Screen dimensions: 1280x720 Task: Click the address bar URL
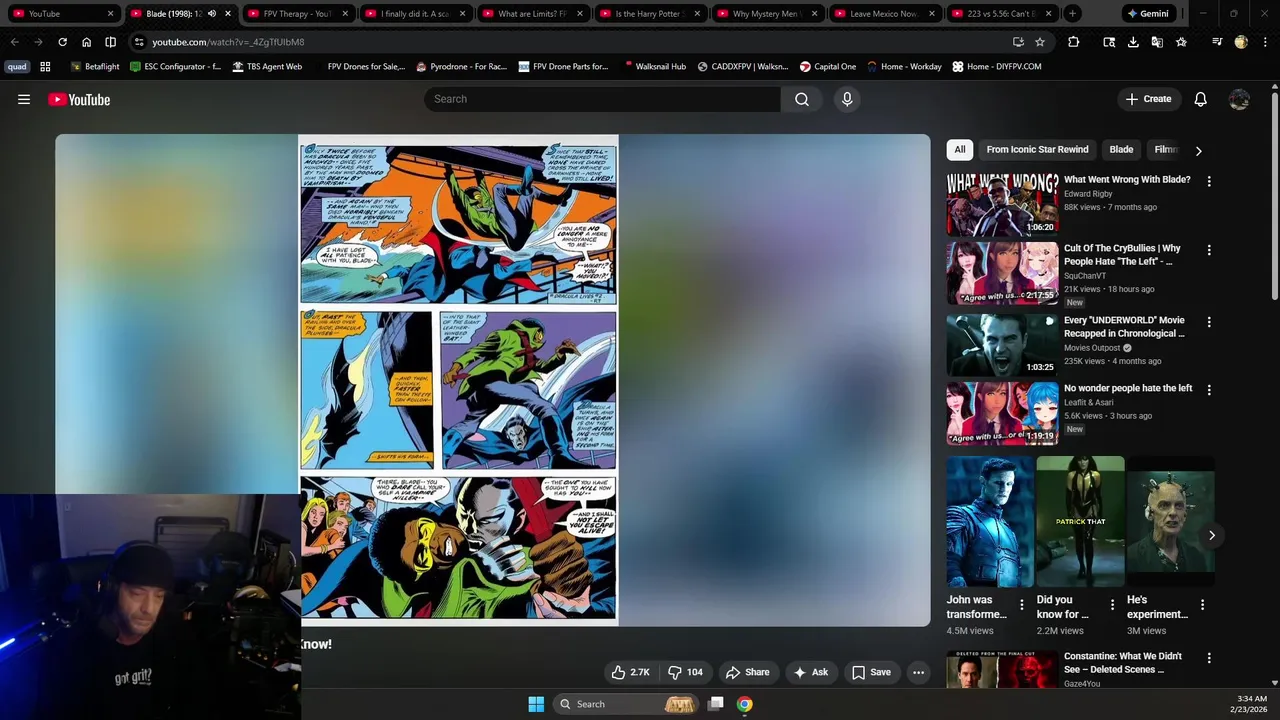pos(228,42)
